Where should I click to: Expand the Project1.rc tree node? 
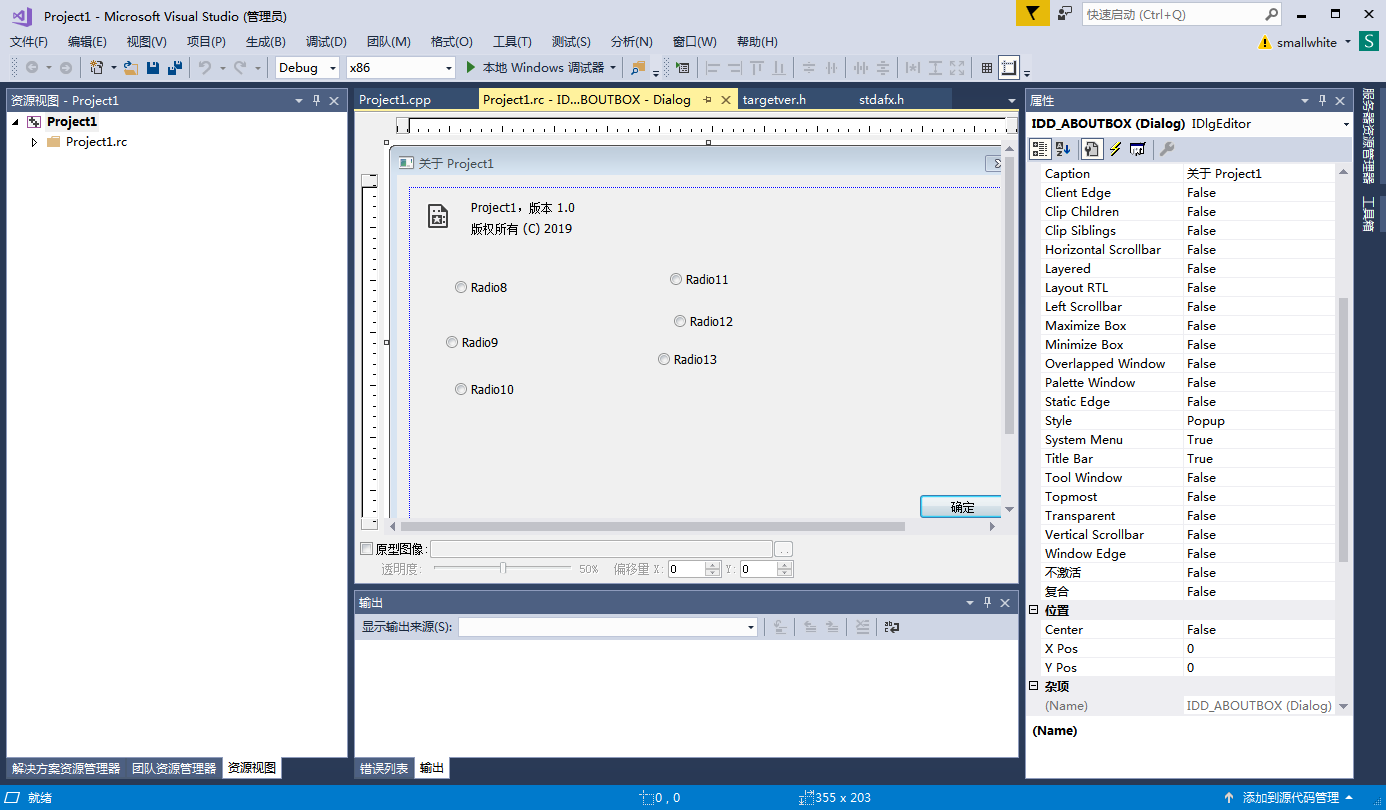pyautogui.click(x=35, y=142)
